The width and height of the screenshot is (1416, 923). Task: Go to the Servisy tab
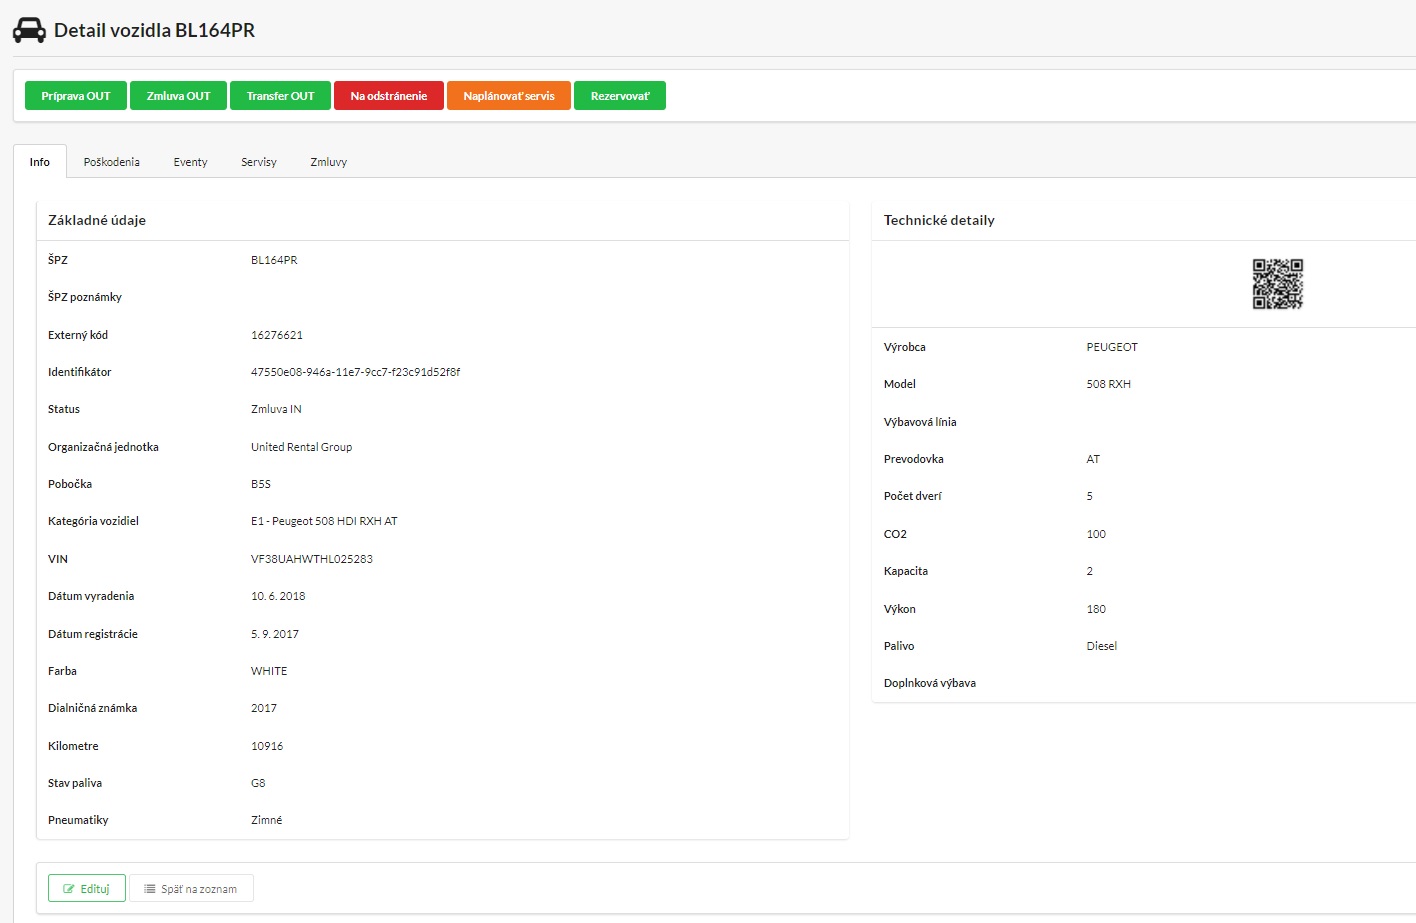(x=259, y=162)
